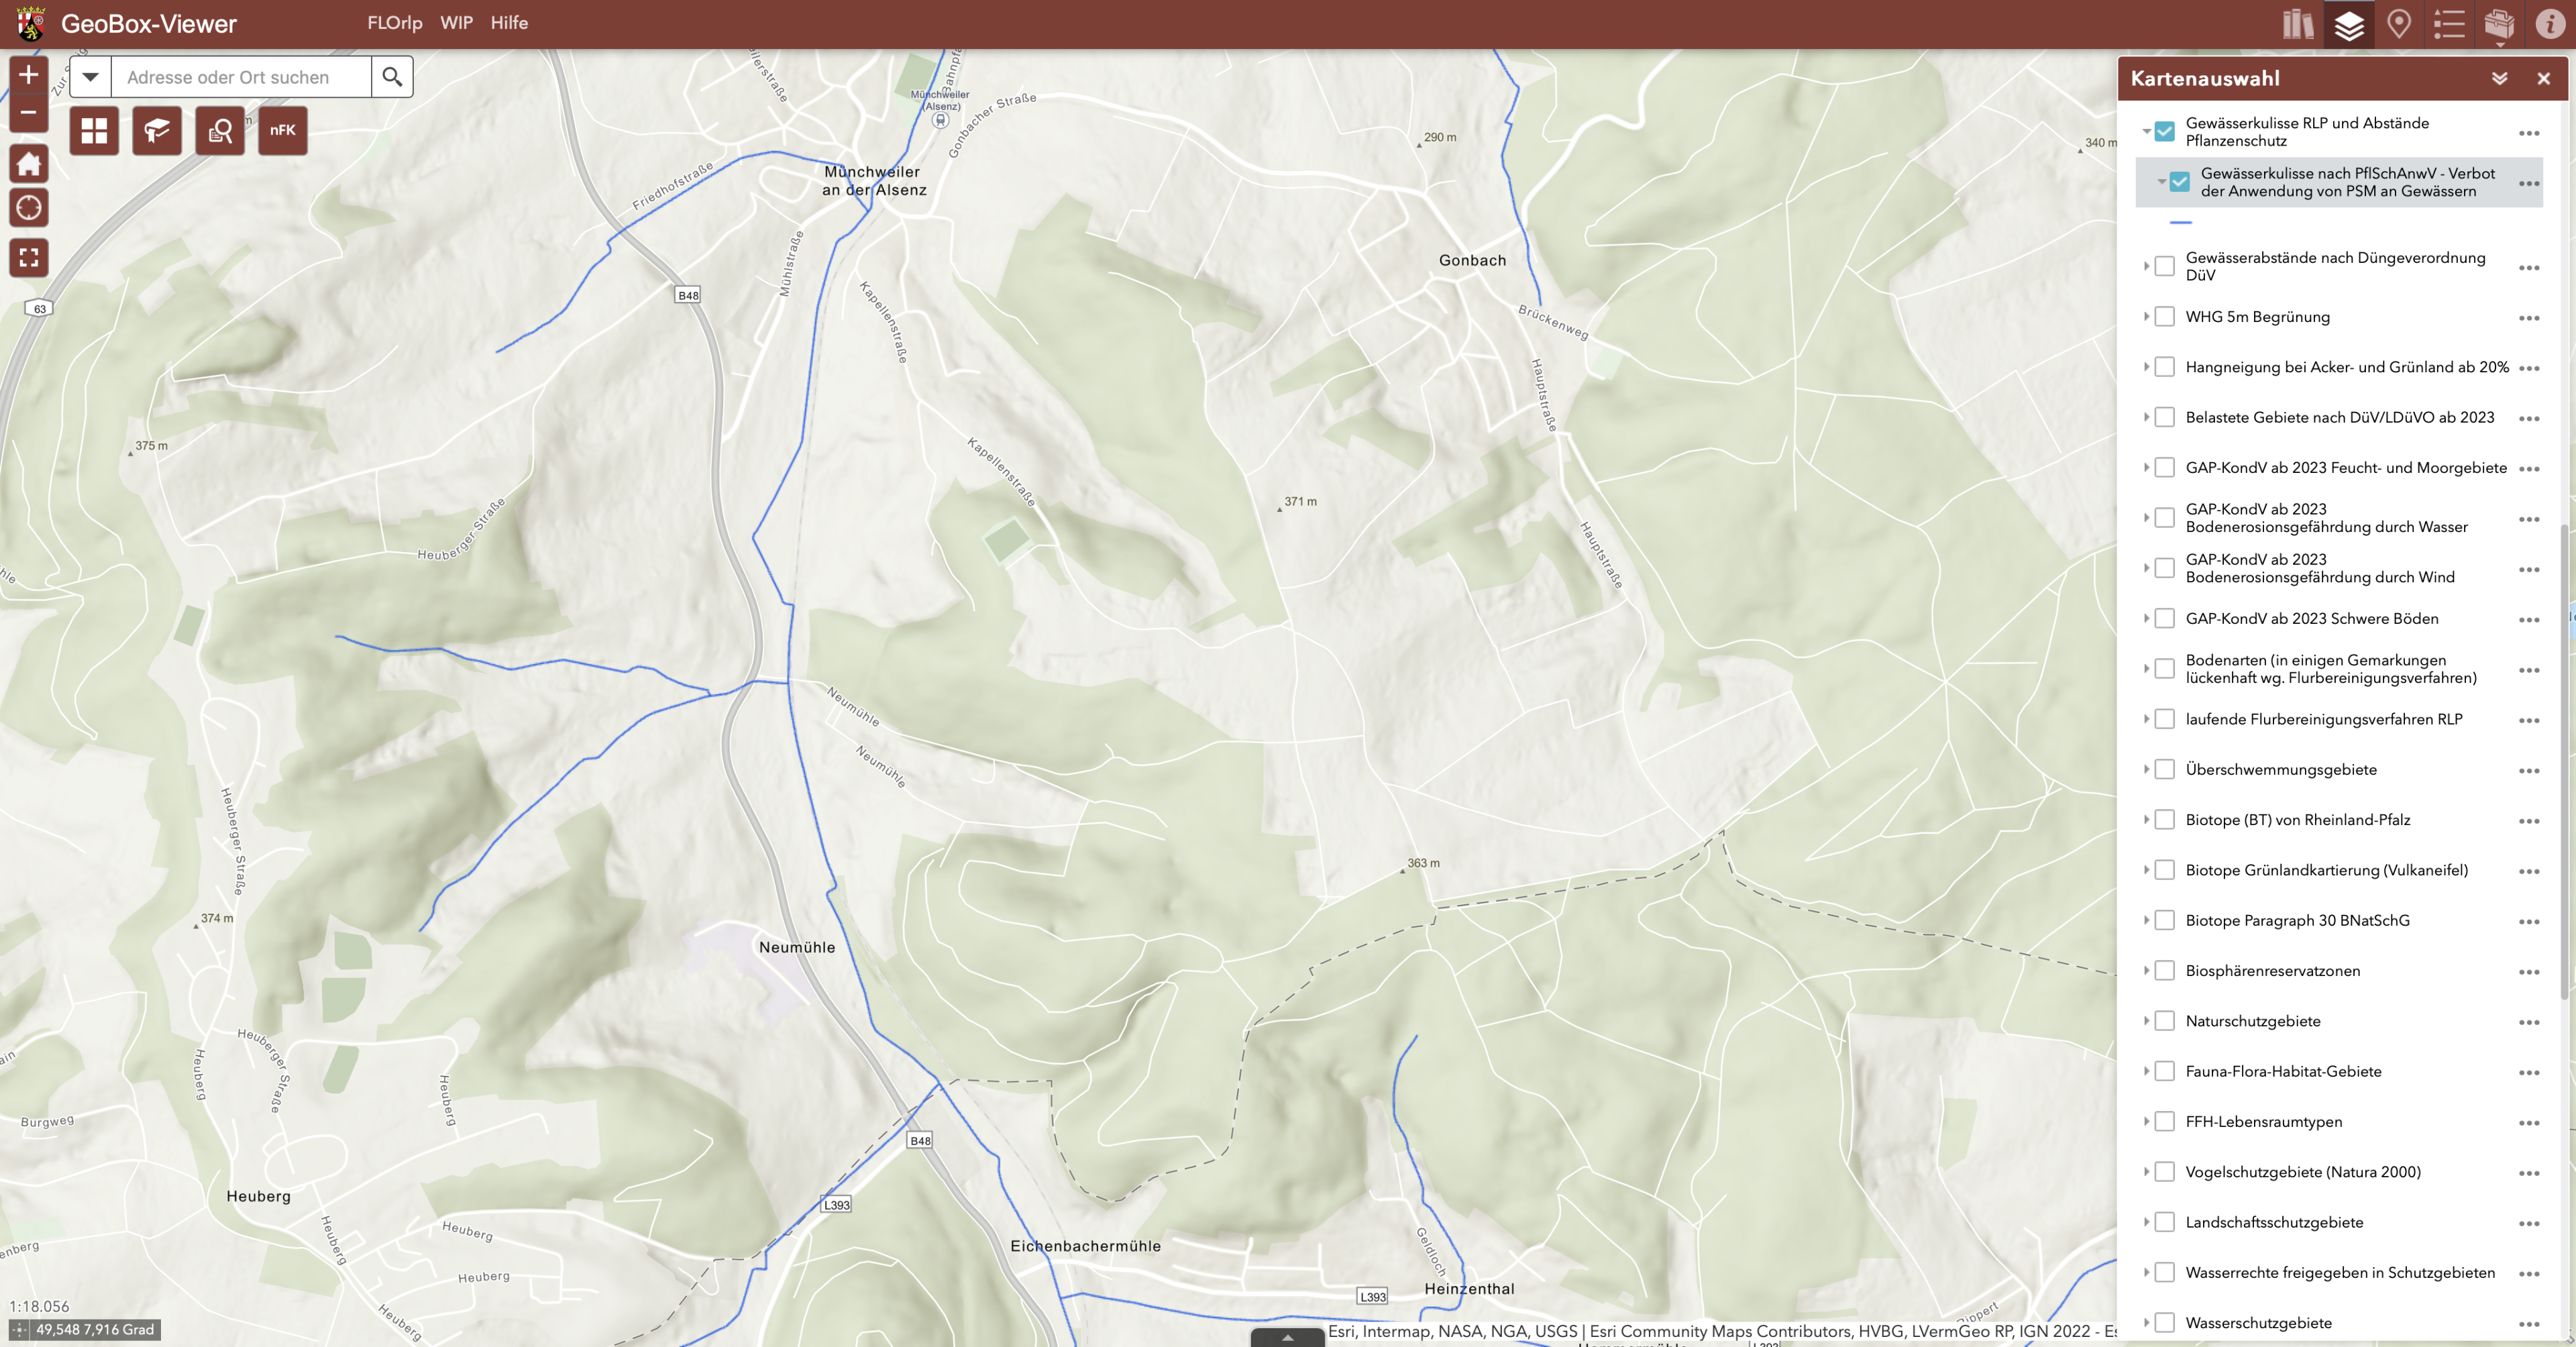Click the search magnifier button

pyautogui.click(x=392, y=77)
